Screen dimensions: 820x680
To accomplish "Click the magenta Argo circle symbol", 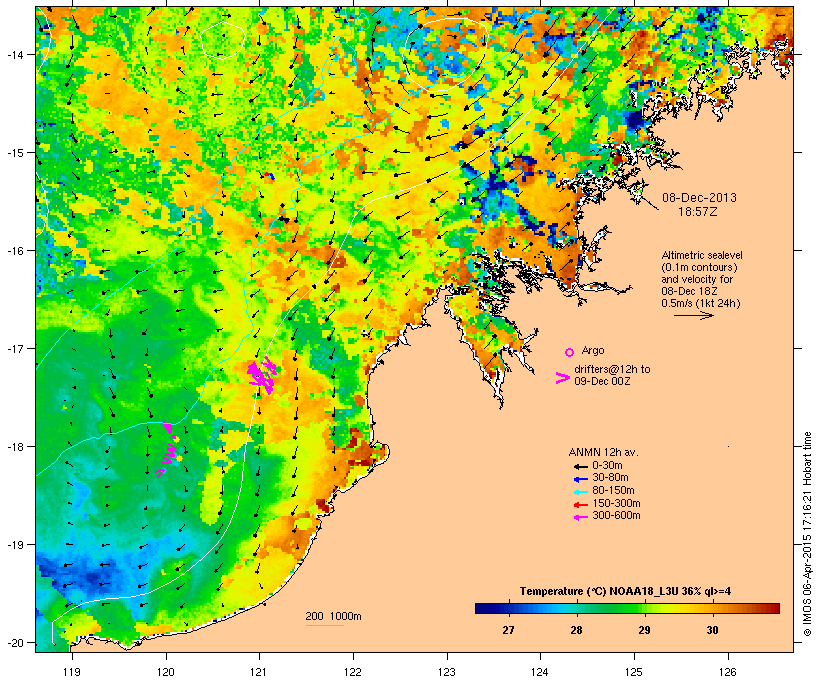I will pos(570,353).
